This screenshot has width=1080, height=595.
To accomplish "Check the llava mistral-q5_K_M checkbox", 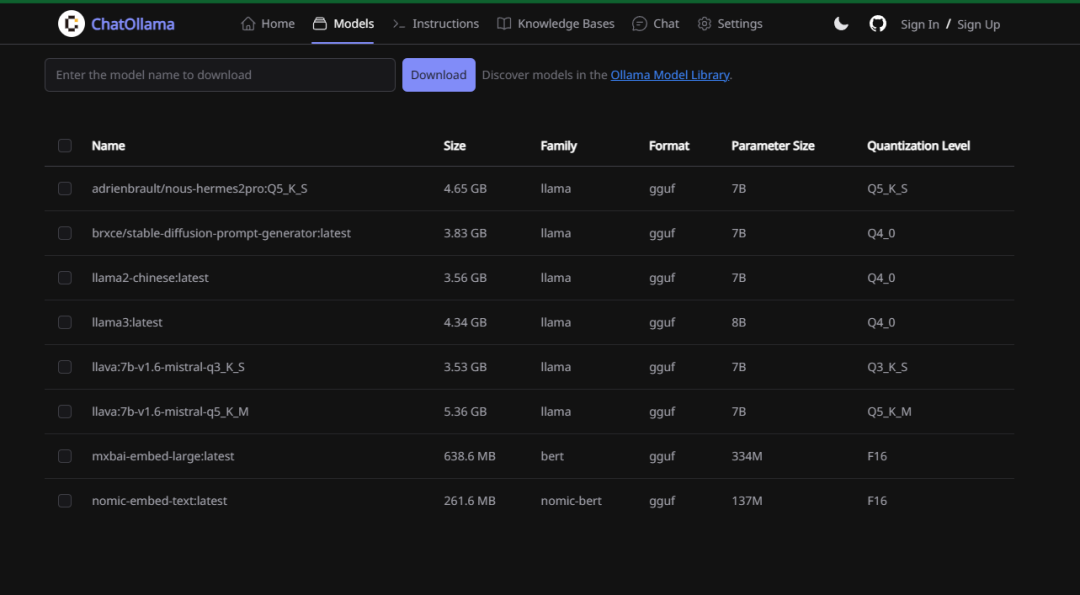I will tap(65, 411).
